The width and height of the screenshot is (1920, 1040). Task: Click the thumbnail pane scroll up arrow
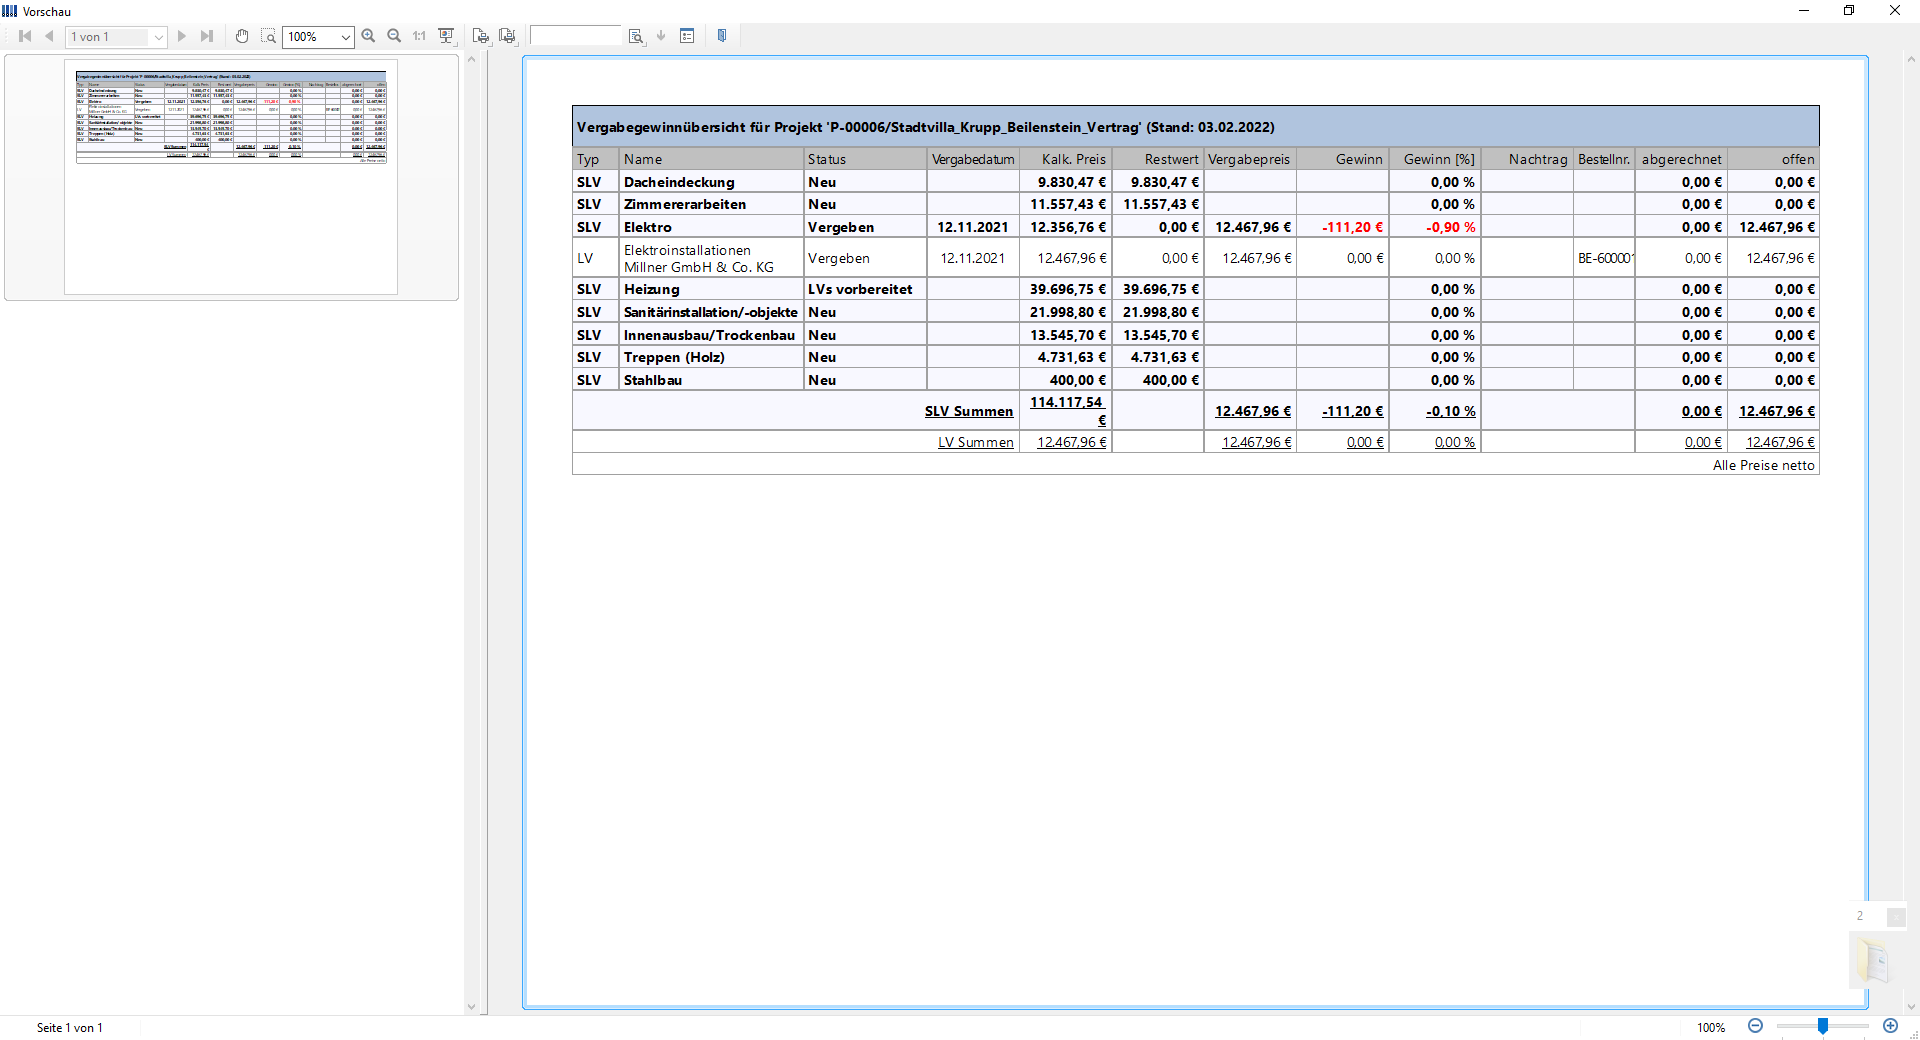(472, 59)
